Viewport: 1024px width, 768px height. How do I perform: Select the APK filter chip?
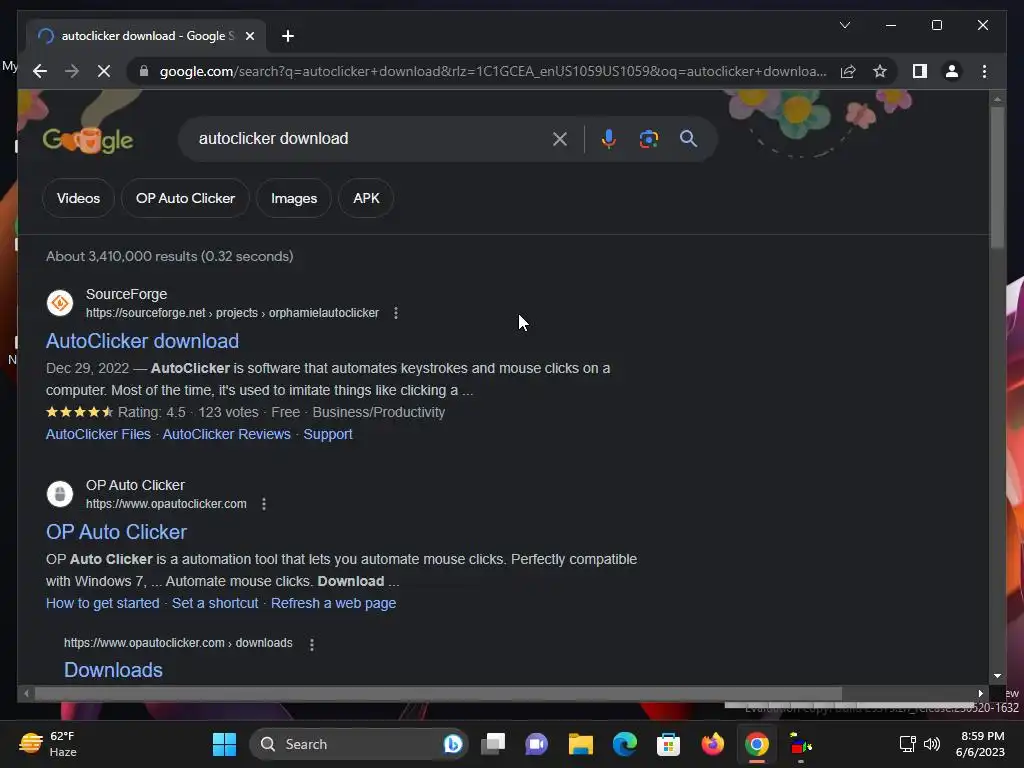point(366,198)
